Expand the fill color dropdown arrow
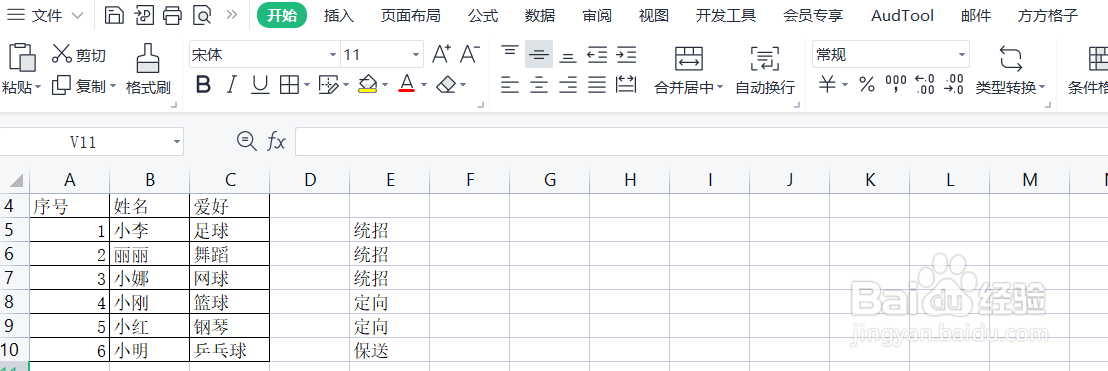 [x=385, y=86]
